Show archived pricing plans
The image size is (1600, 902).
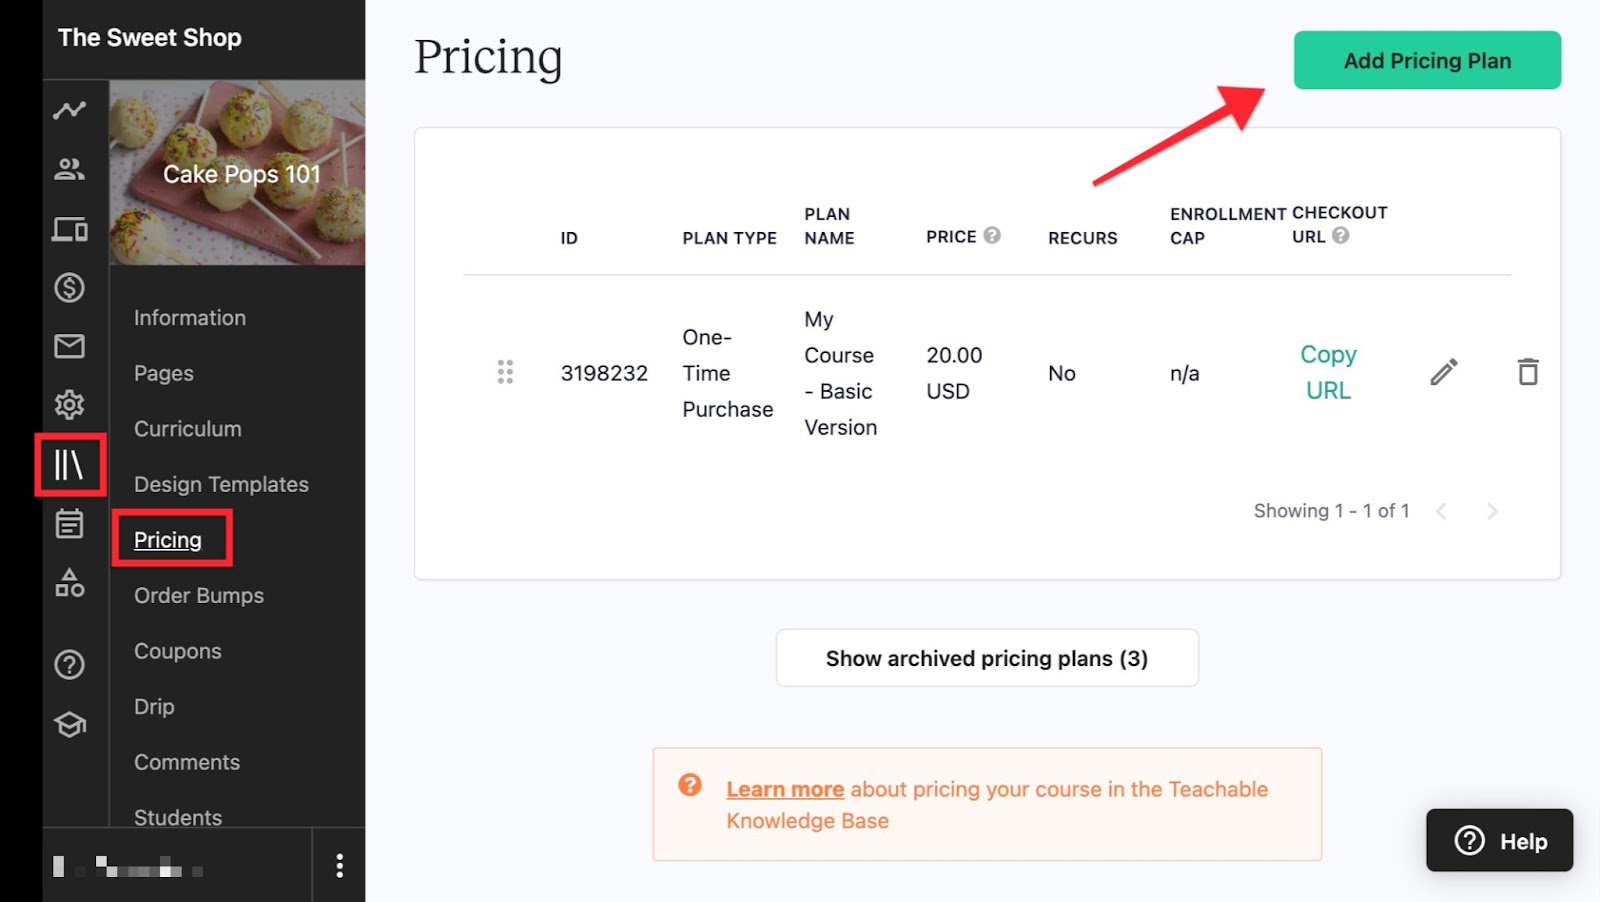tap(986, 658)
